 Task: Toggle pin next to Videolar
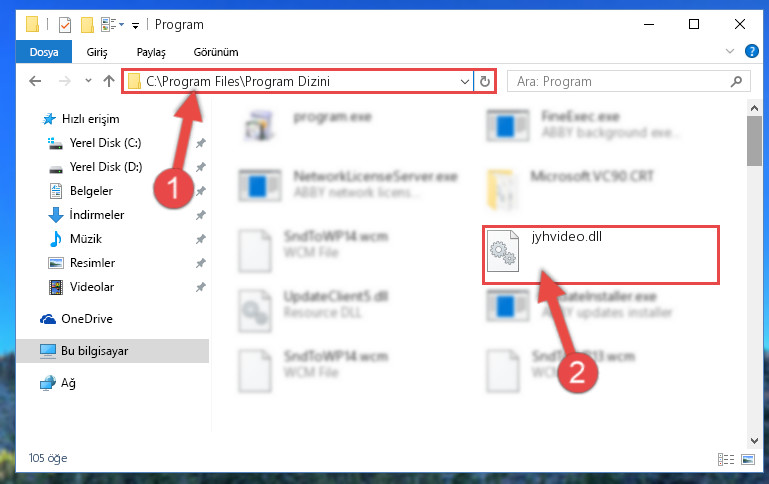tap(201, 287)
